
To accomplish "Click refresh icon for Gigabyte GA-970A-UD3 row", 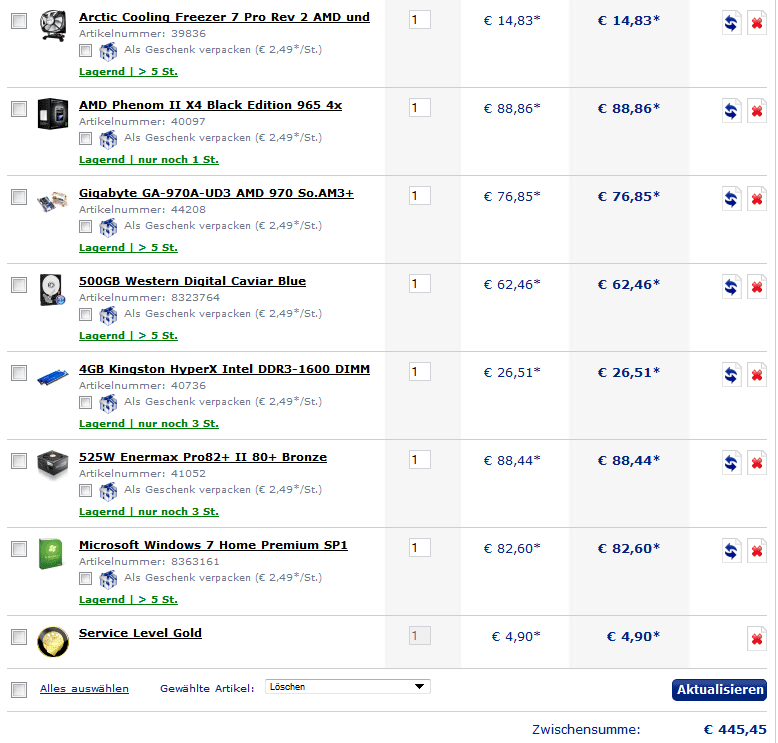I will point(732,198).
